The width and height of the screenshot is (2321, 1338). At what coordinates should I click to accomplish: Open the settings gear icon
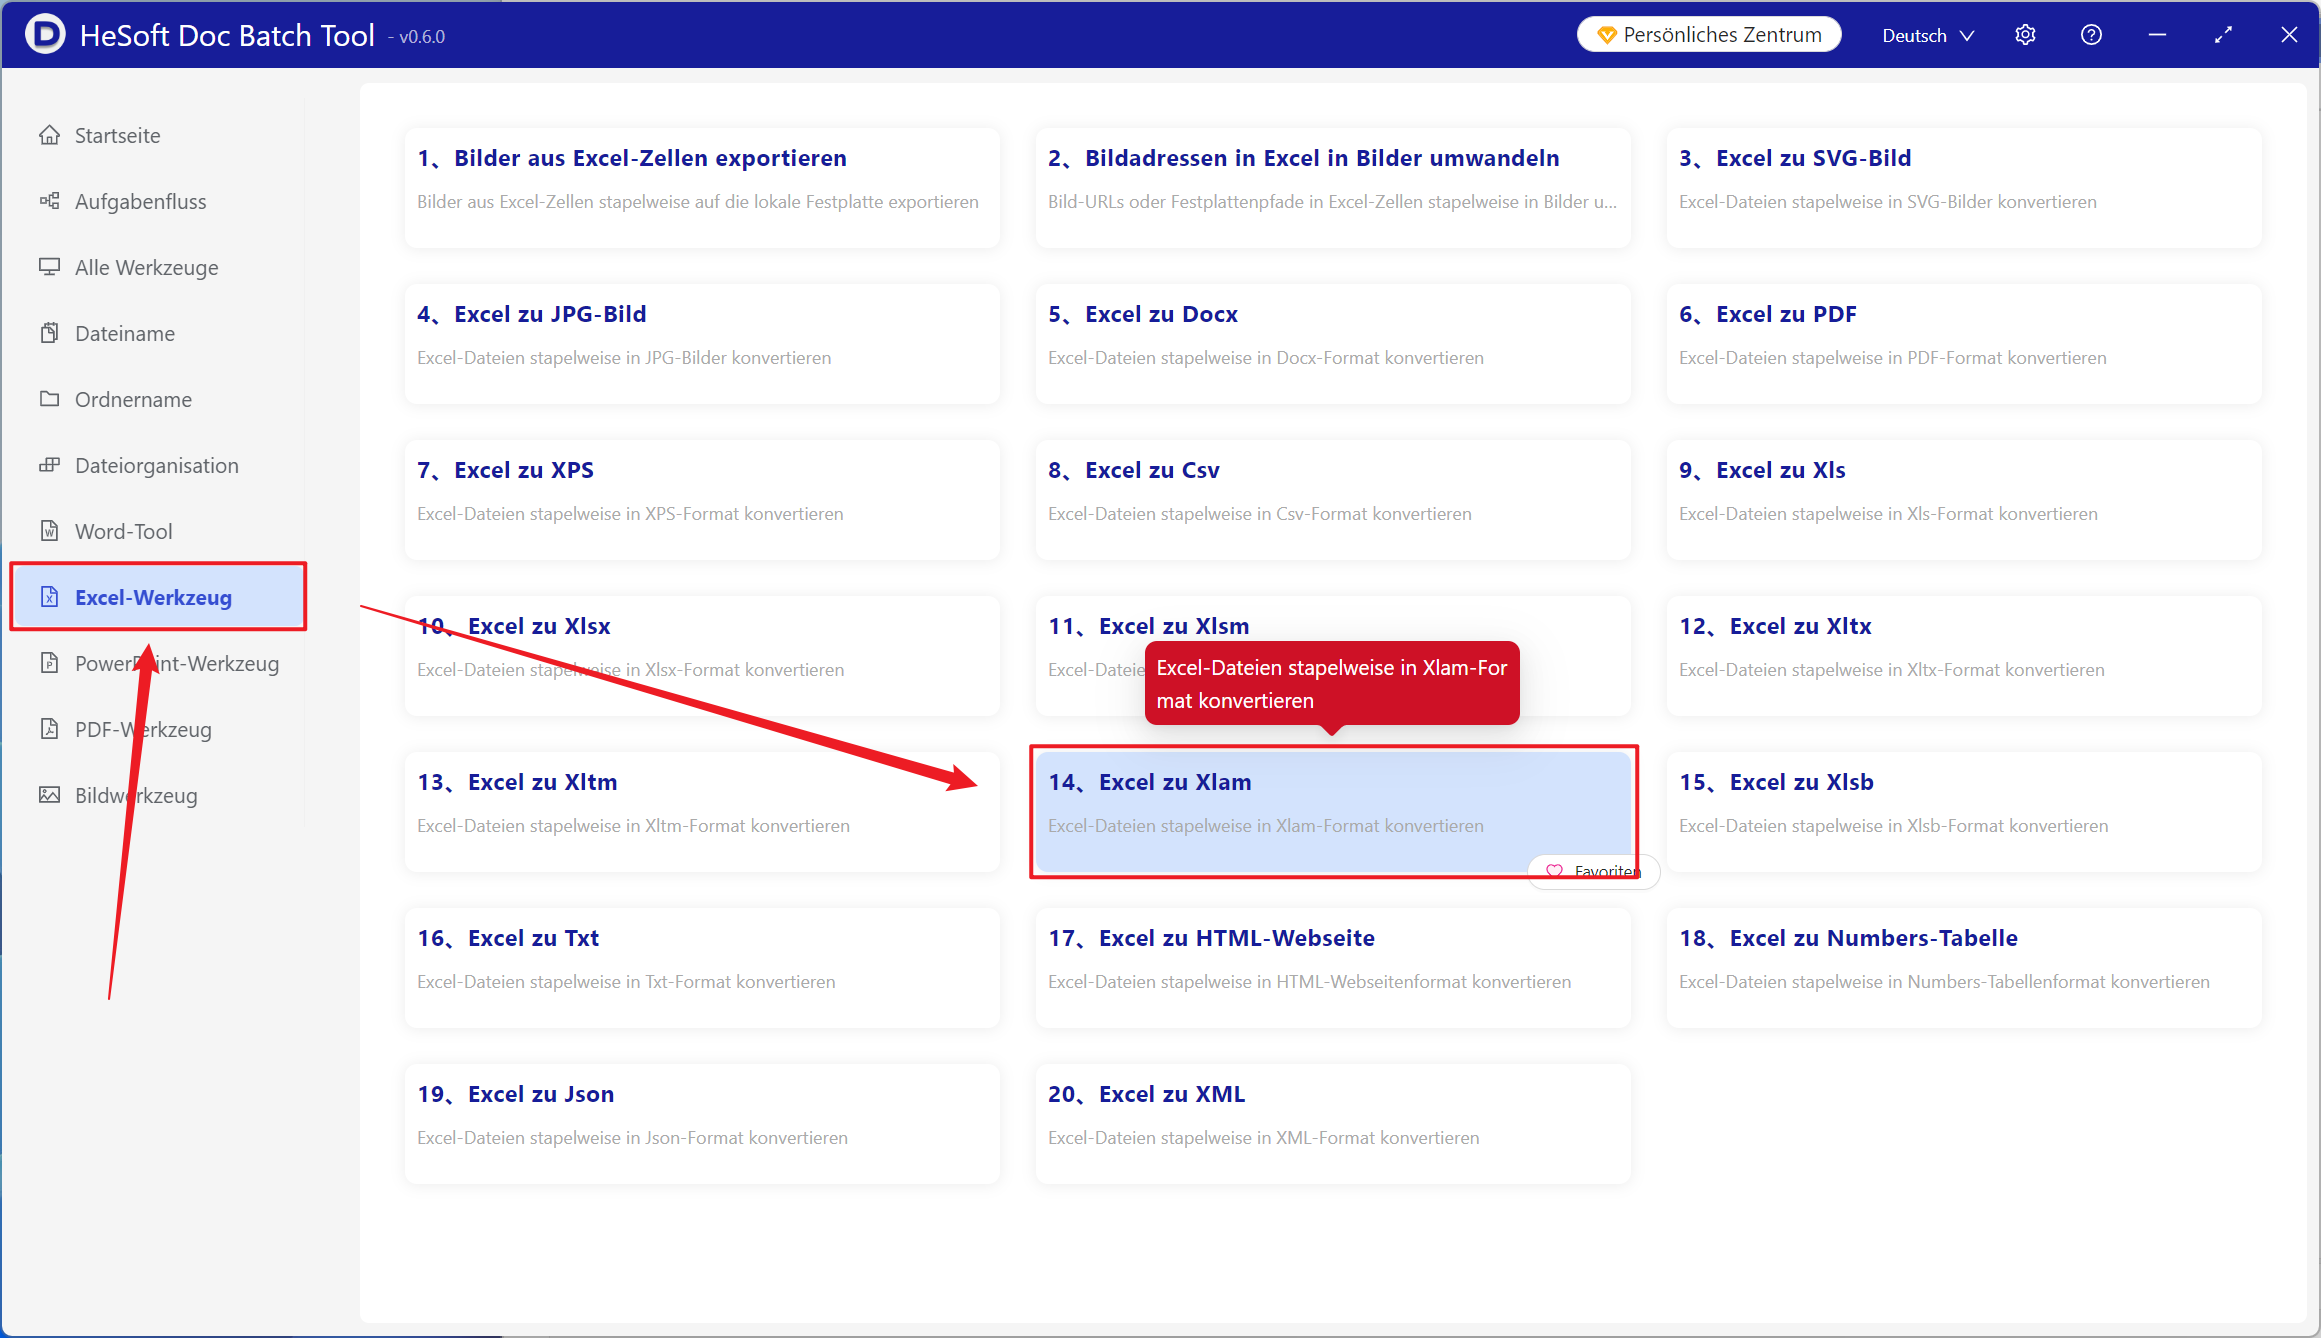tap(2025, 35)
